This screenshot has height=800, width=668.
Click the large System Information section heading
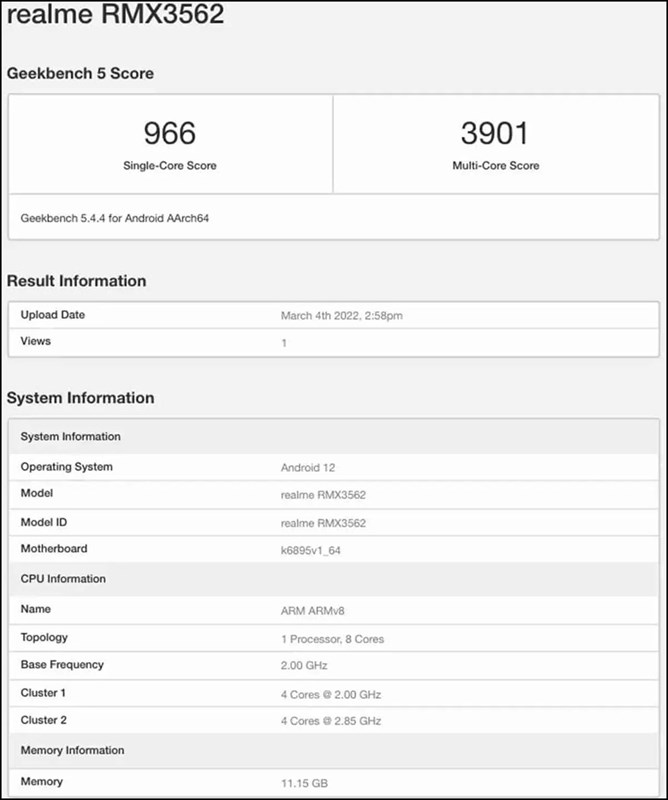[81, 397]
